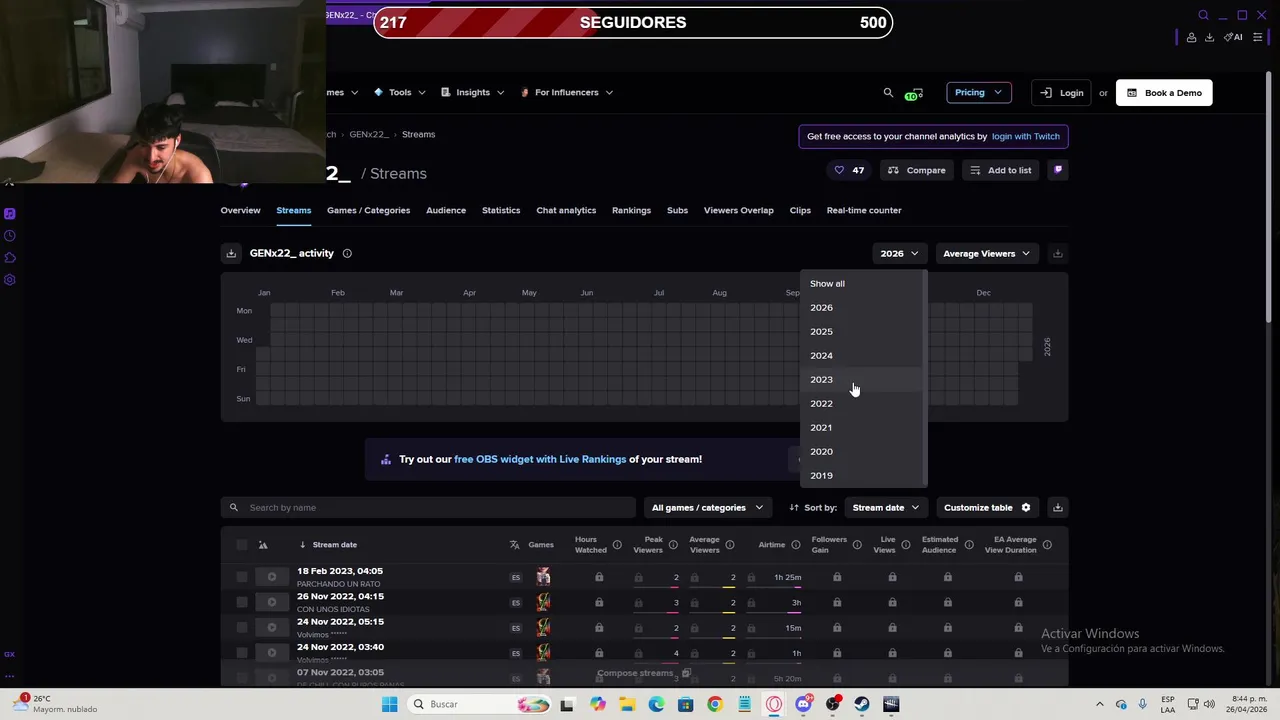The width and height of the screenshot is (1280, 720).
Task: Switch to Chat analytics tab
Action: coord(566,210)
